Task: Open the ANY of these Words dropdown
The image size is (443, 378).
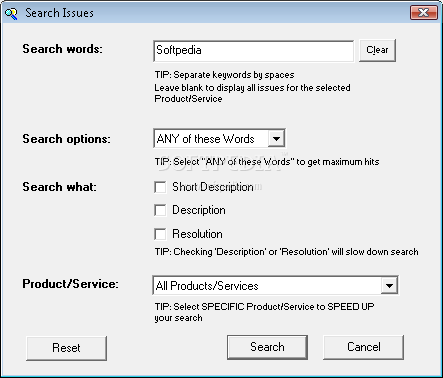Action: 276,138
